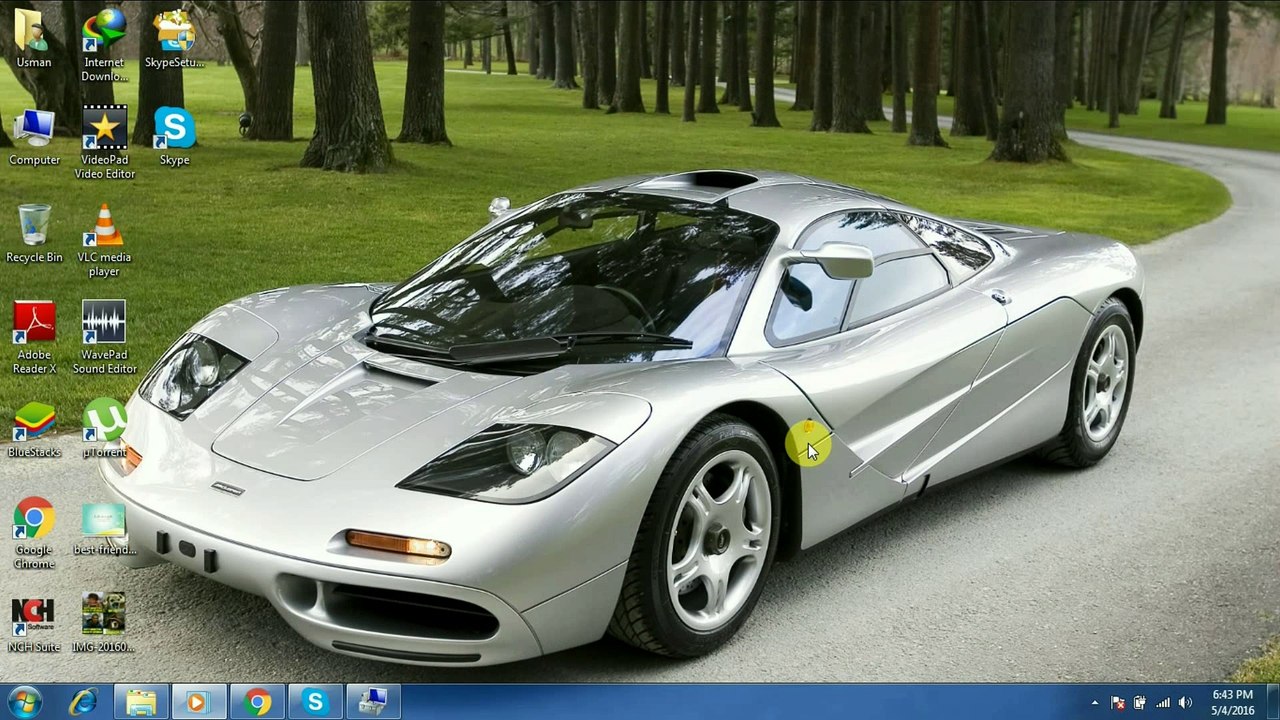Select the Recycle Bin icon
This screenshot has height=720, width=1280.
tap(34, 228)
